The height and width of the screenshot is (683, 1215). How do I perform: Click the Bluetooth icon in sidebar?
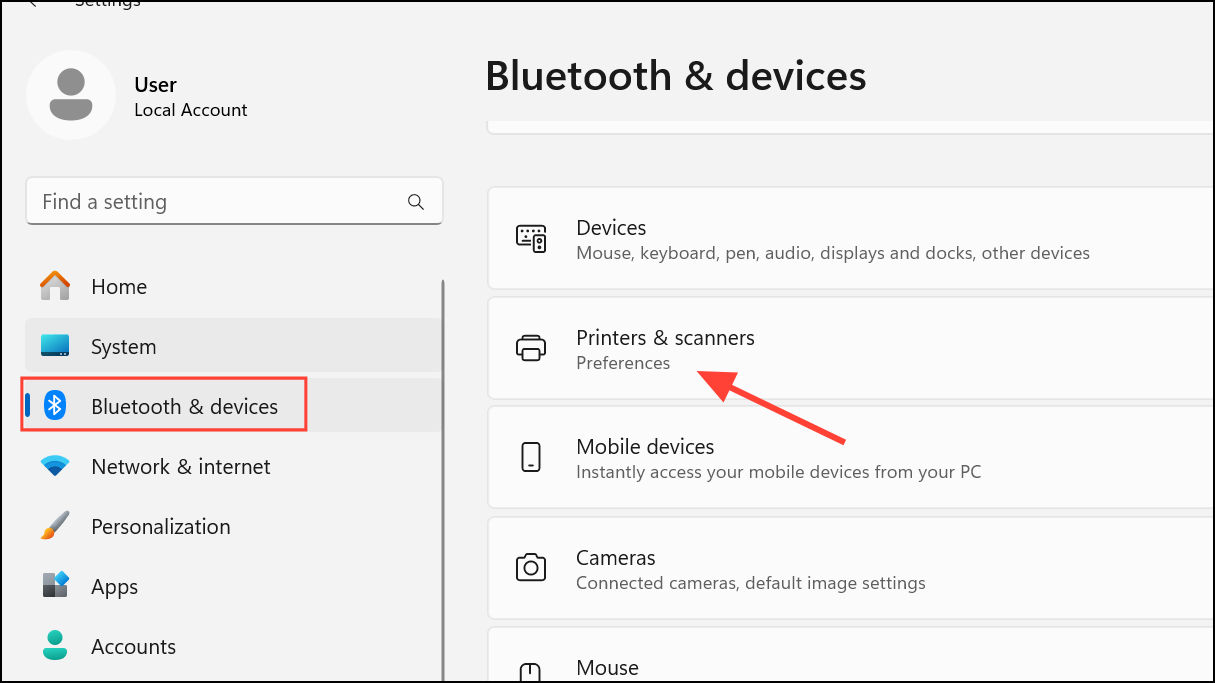pos(55,406)
